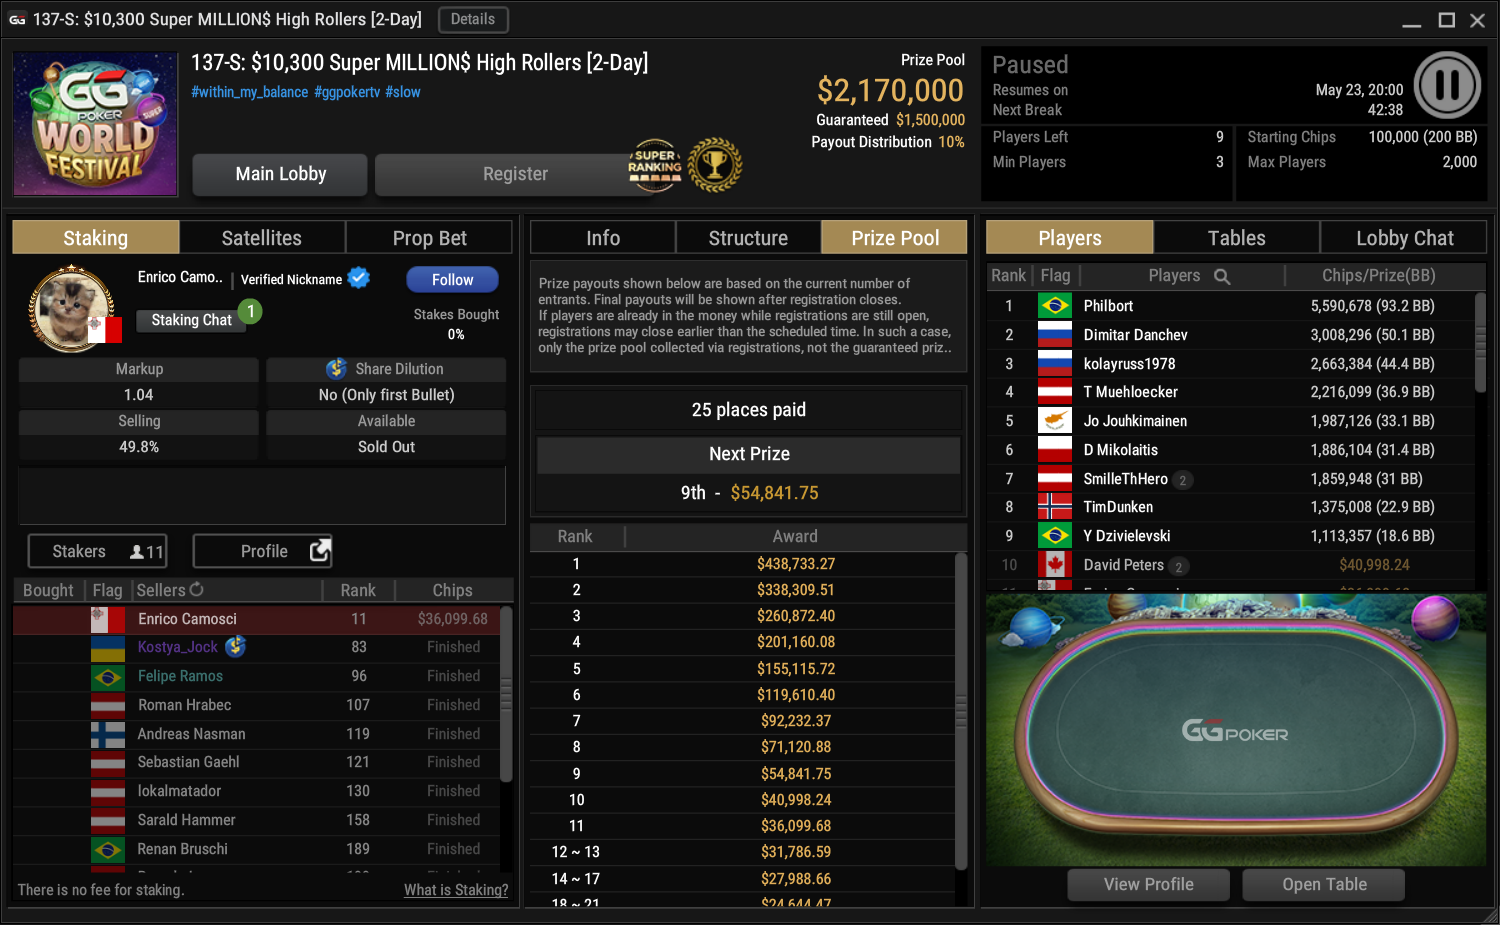This screenshot has width=1500, height=925.
Task: Open the What is Staking link
Action: point(456,890)
